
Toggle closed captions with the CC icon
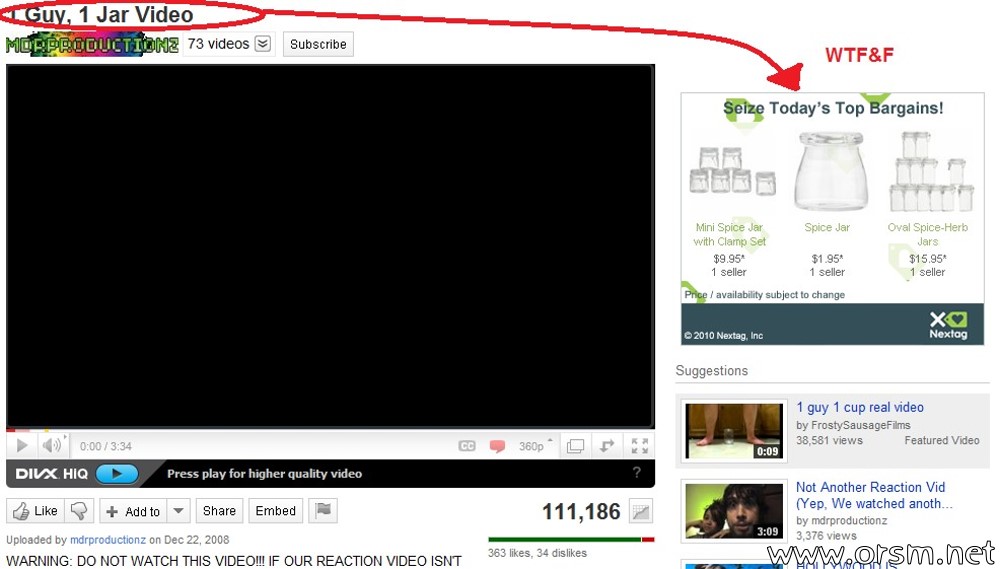tap(467, 446)
